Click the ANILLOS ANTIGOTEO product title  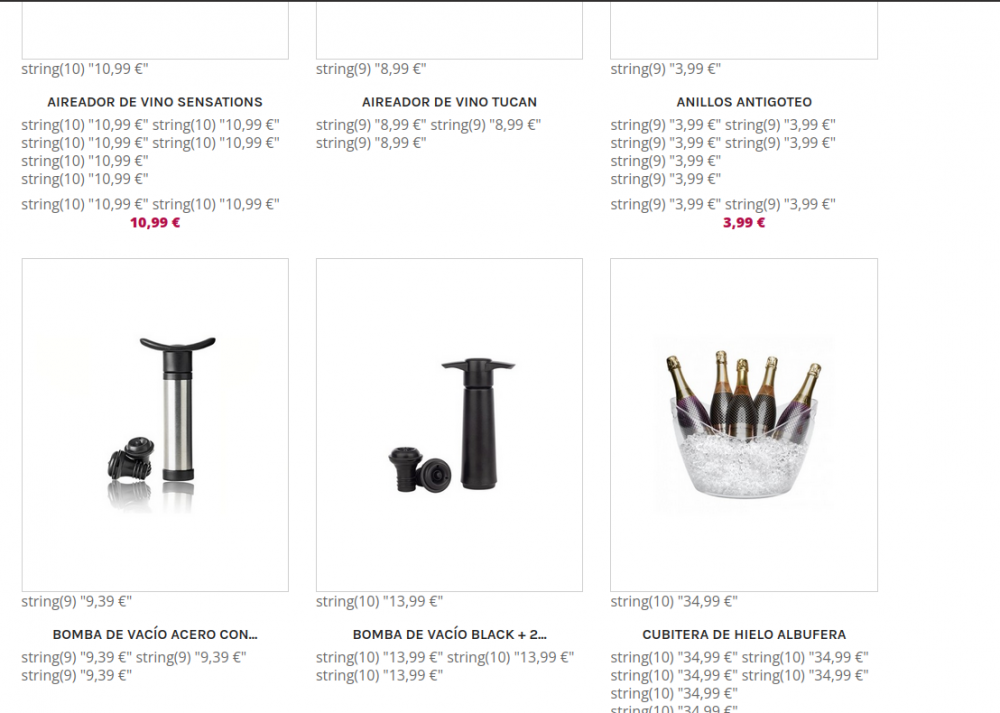(x=744, y=102)
